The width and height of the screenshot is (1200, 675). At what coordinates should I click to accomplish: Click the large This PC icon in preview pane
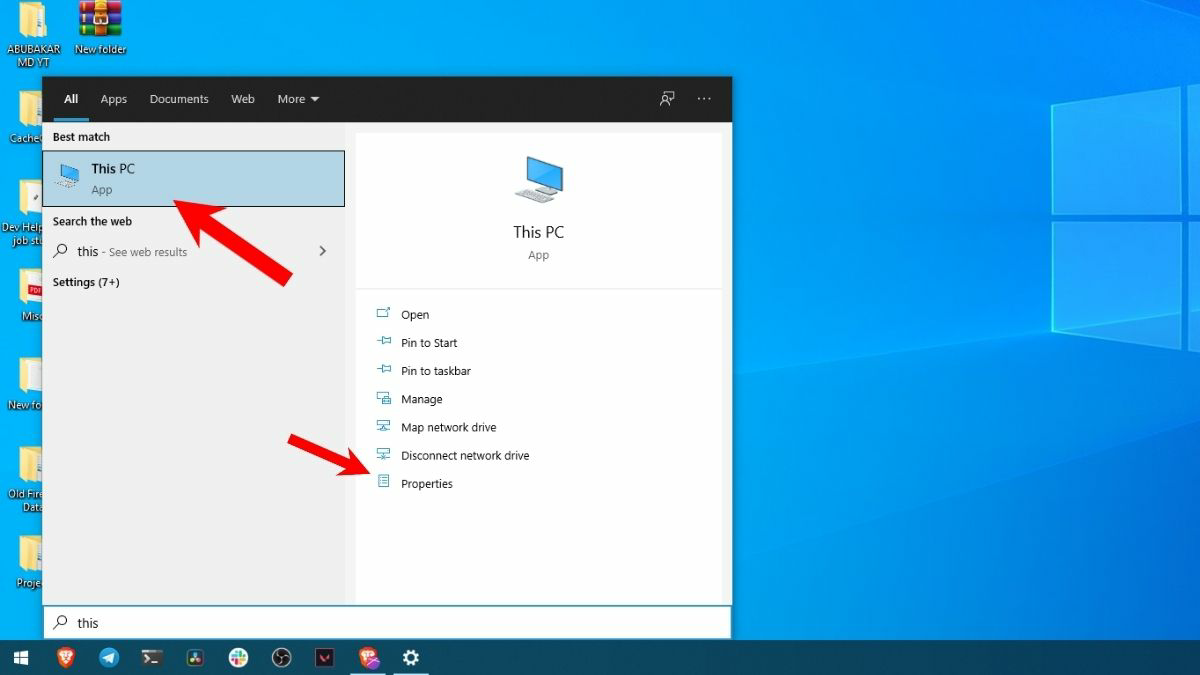pos(538,180)
